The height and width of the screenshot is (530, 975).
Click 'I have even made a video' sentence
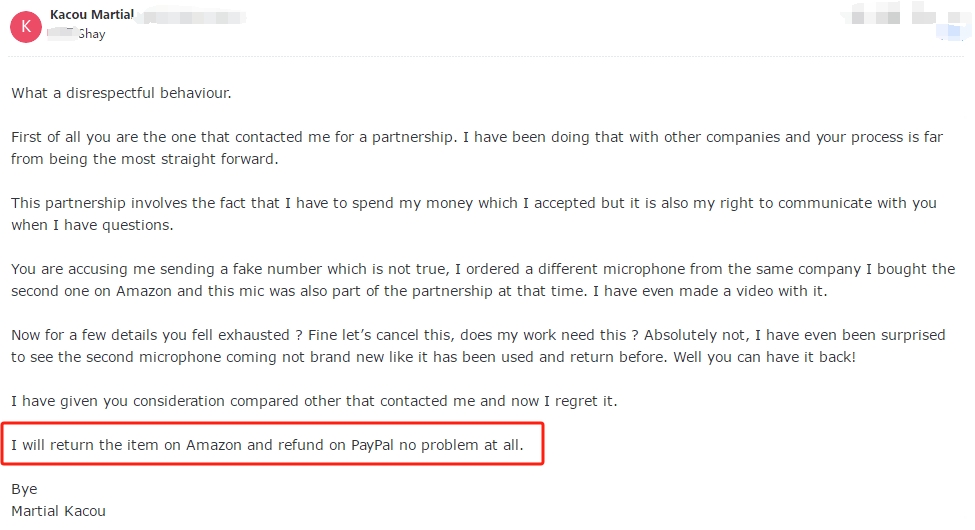tap(710, 291)
